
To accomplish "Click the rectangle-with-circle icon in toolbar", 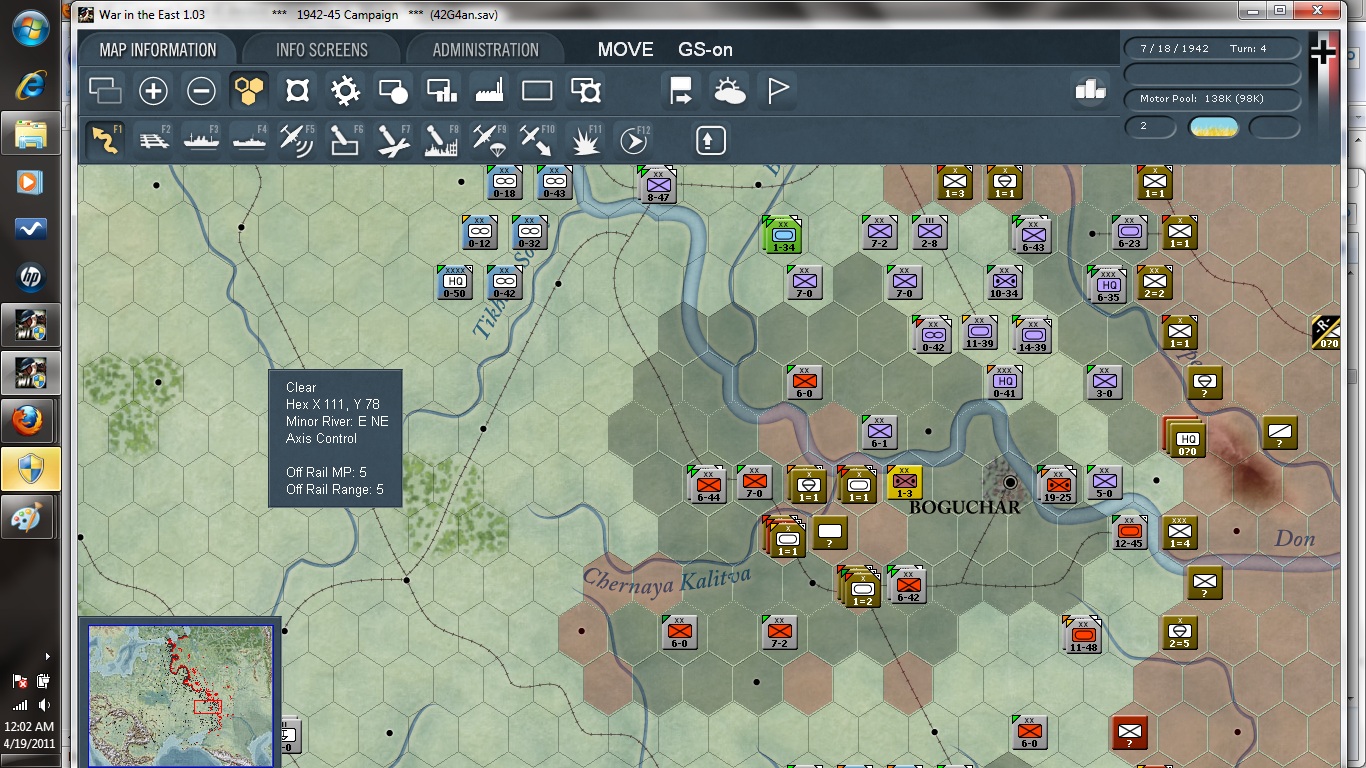I will (x=393, y=92).
